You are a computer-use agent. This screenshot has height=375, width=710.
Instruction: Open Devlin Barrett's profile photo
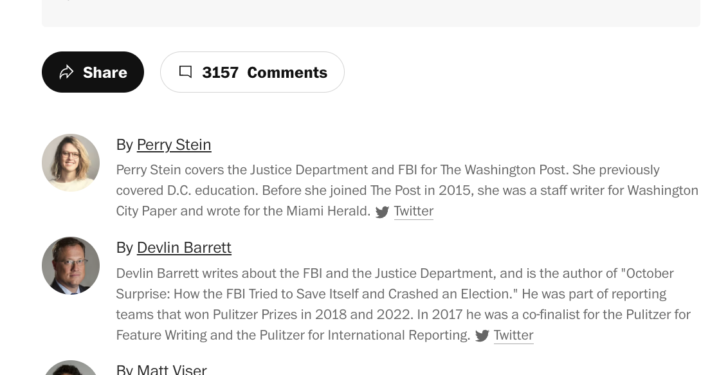click(x=71, y=265)
